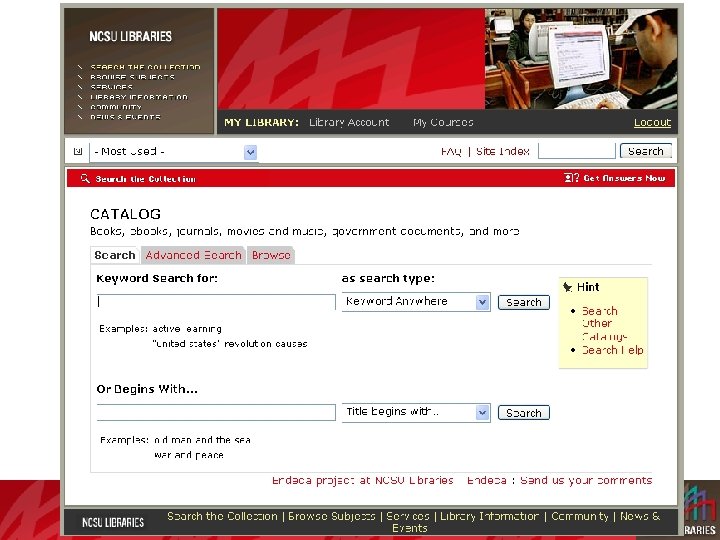Open the Search Help hint link
The image size is (720, 540).
pos(613,350)
